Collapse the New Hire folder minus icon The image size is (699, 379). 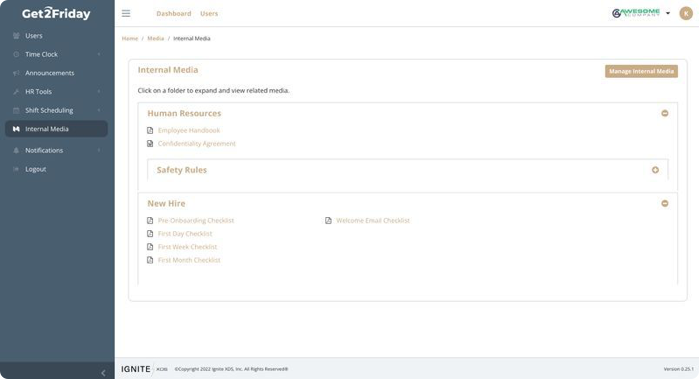click(x=665, y=203)
